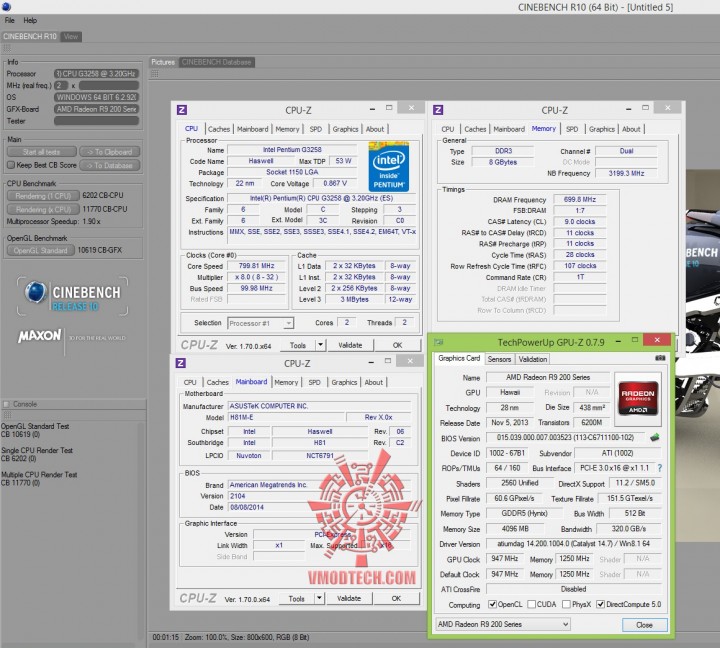Click the Bus Interface question mark icon

(660, 468)
